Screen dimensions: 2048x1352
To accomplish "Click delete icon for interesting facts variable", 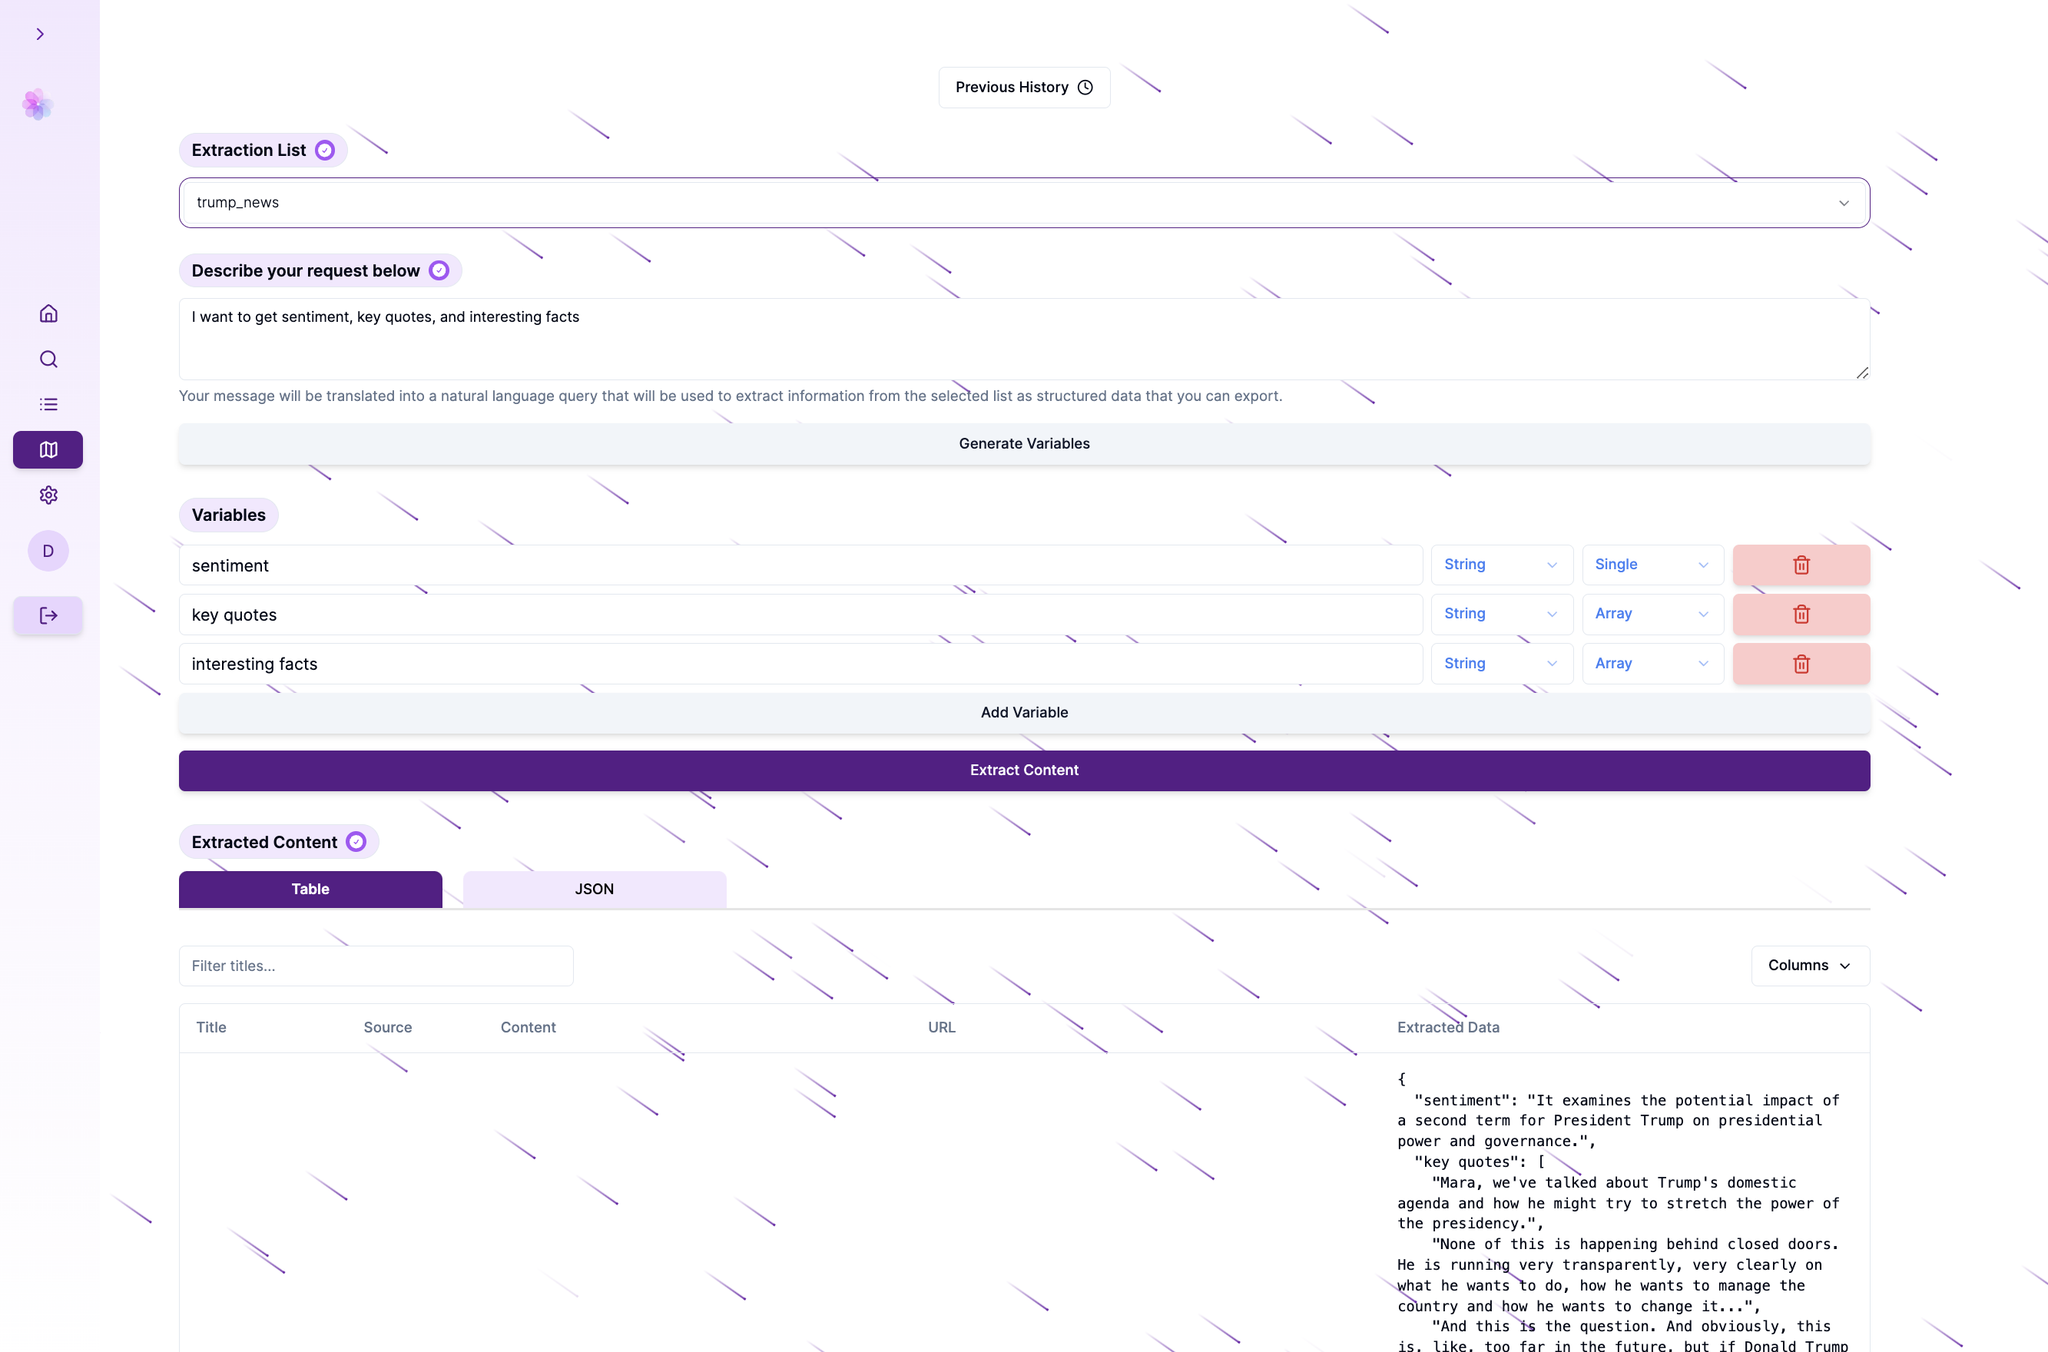I will click(x=1801, y=664).
